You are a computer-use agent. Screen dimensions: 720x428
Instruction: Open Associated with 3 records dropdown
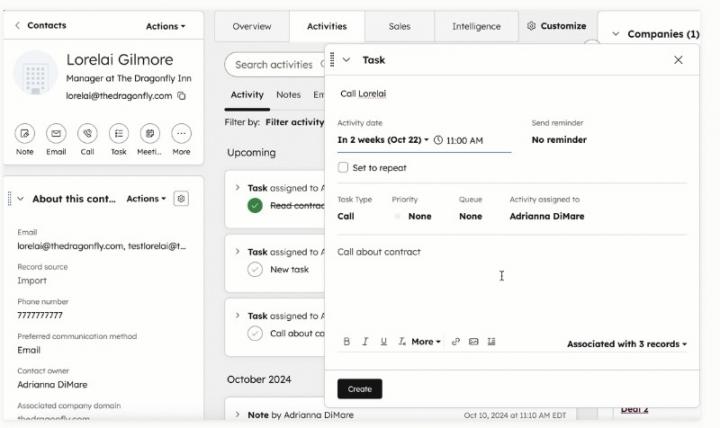click(627, 344)
